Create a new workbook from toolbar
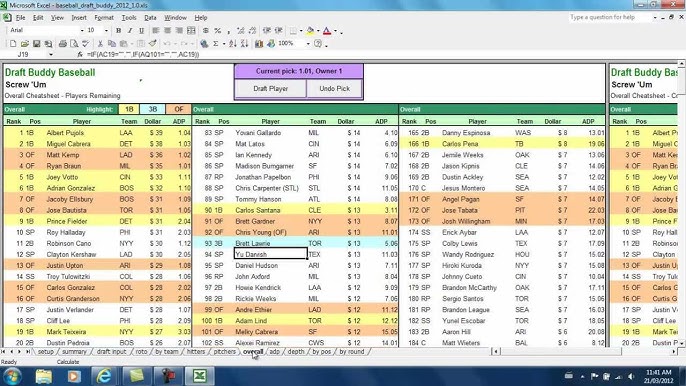The height and width of the screenshot is (386, 686). 13,43
